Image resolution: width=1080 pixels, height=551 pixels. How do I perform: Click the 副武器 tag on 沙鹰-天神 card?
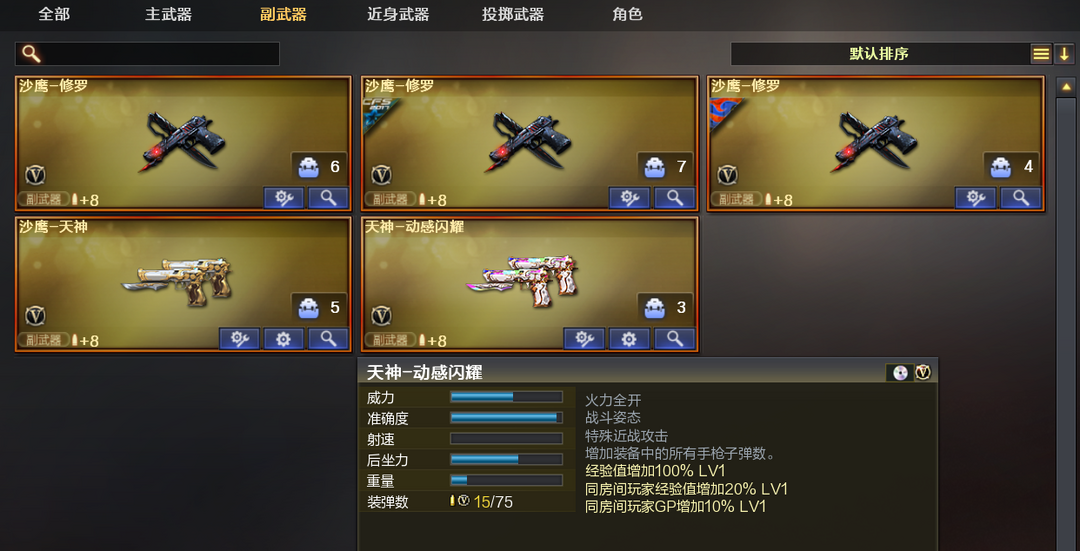(43, 340)
